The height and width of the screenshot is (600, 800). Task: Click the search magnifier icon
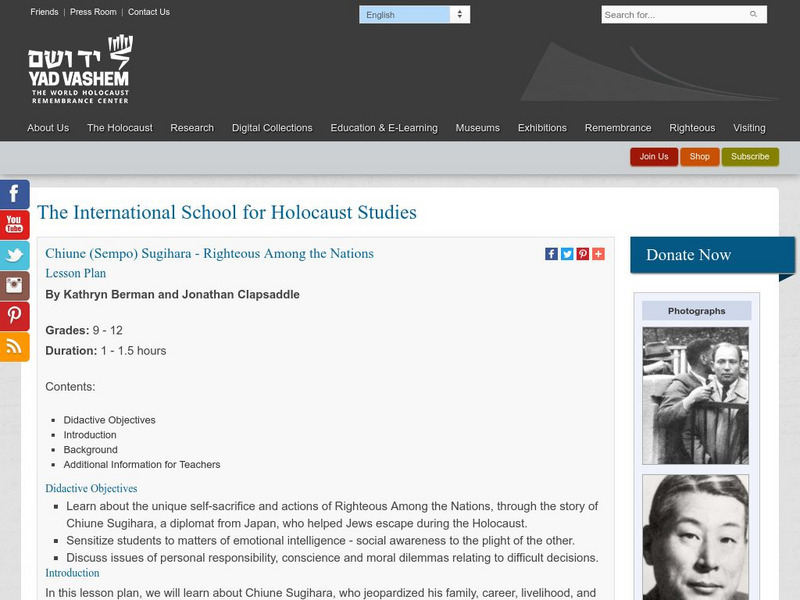coord(753,14)
